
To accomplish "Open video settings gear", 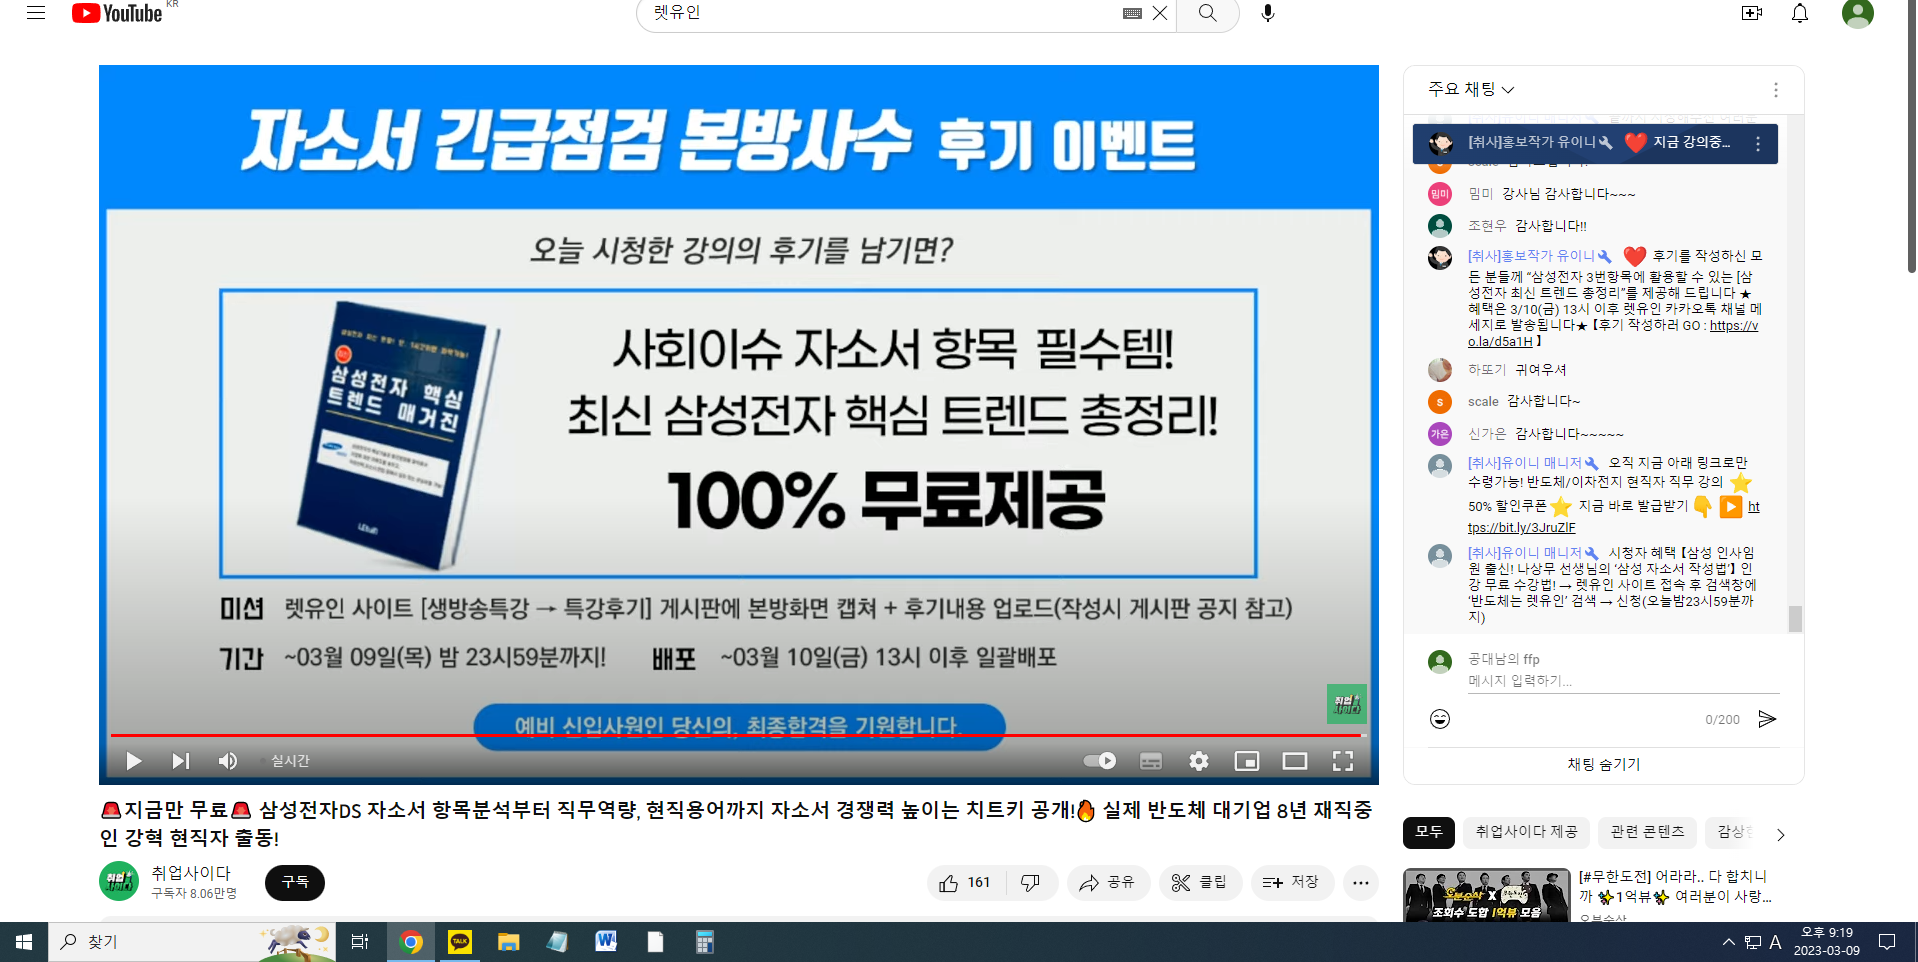I will [1198, 761].
